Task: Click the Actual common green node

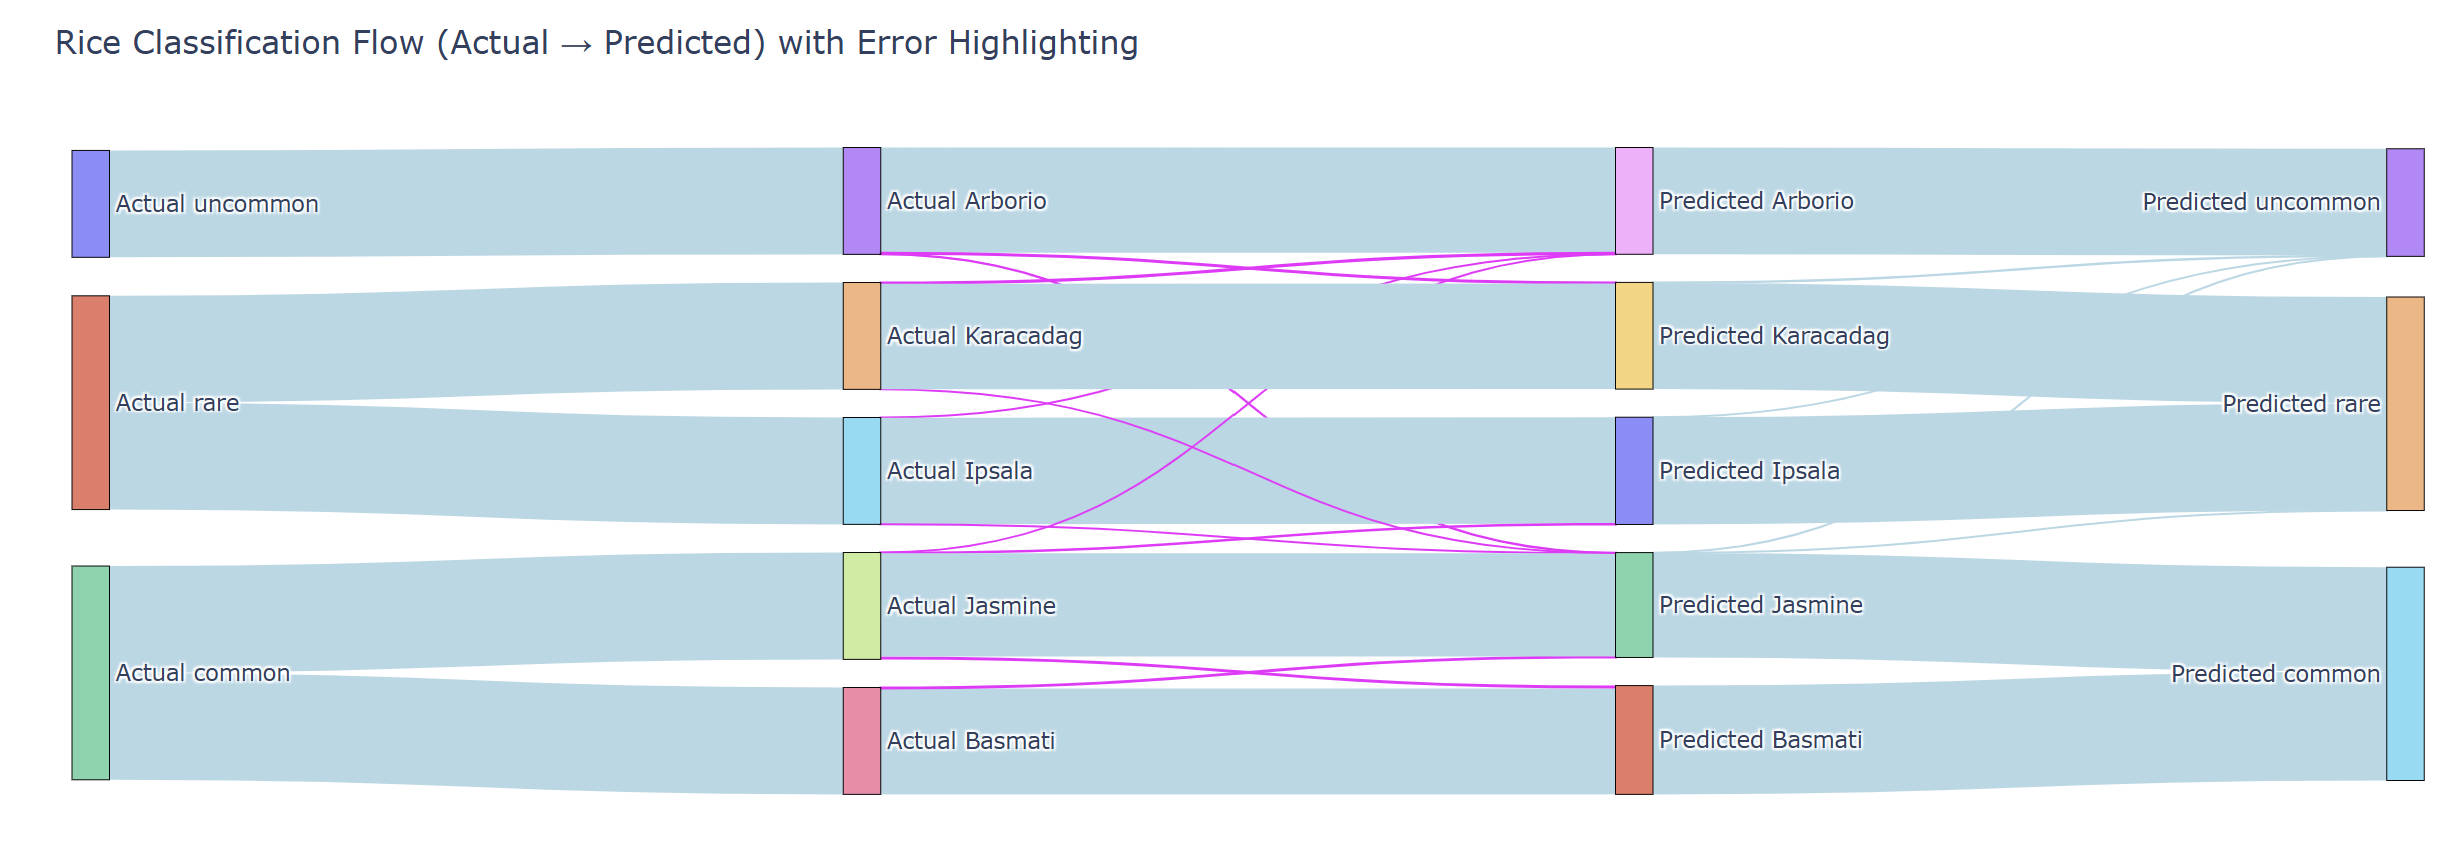Action: (x=90, y=673)
